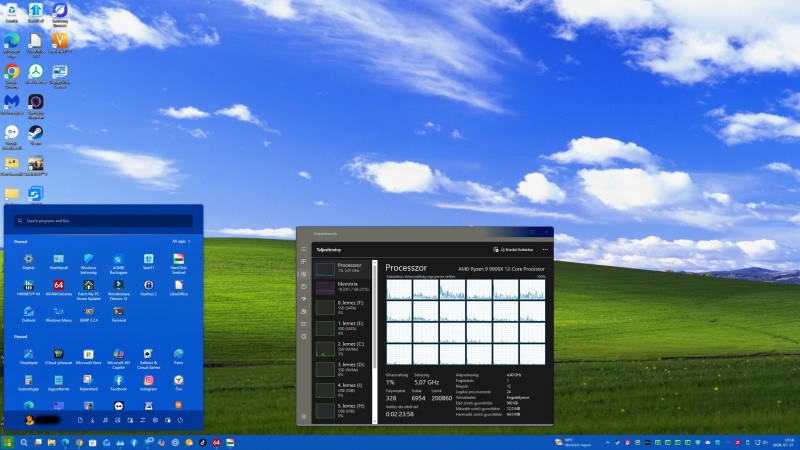
Task: Open HWiNFO 64 from pinned apps
Action: (x=29, y=288)
